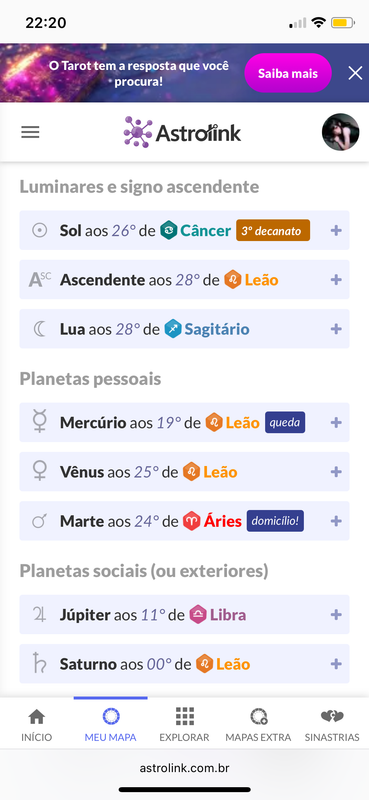Viewport: 369px width, 800px height.
Task: Tap the Áries sign icon
Action: tap(191, 521)
